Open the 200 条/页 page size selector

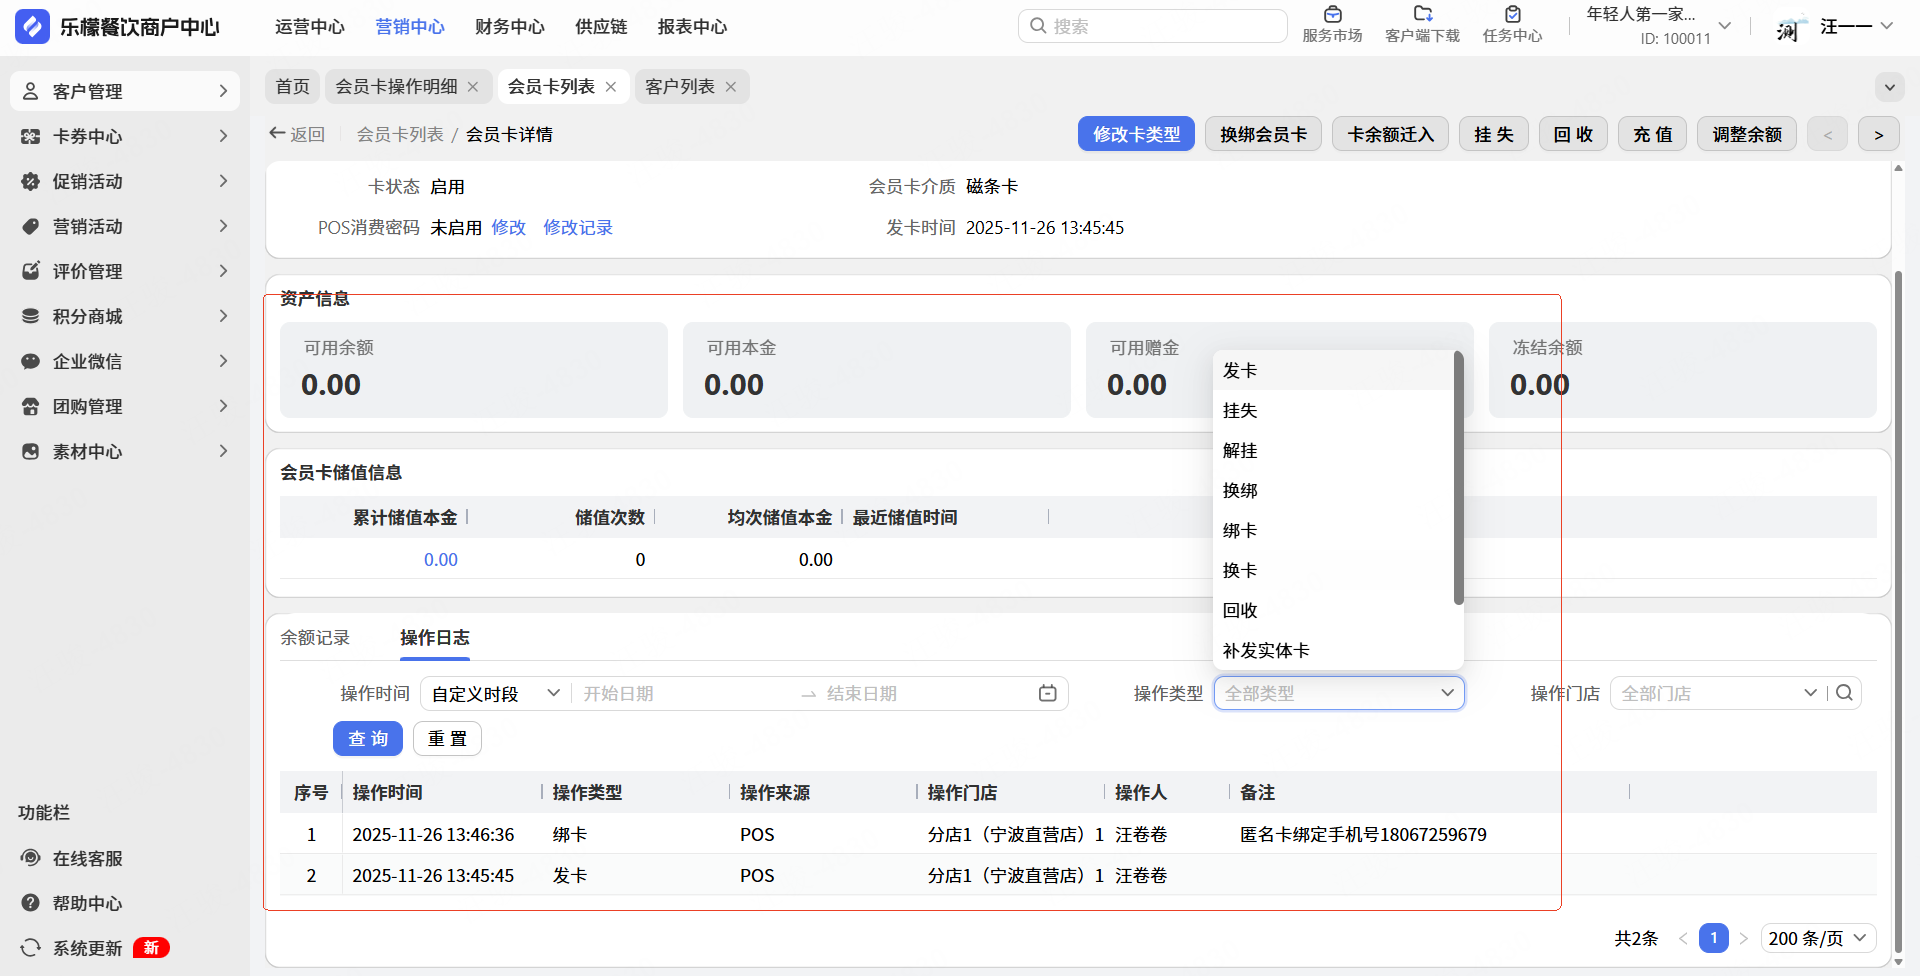[x=1817, y=938]
